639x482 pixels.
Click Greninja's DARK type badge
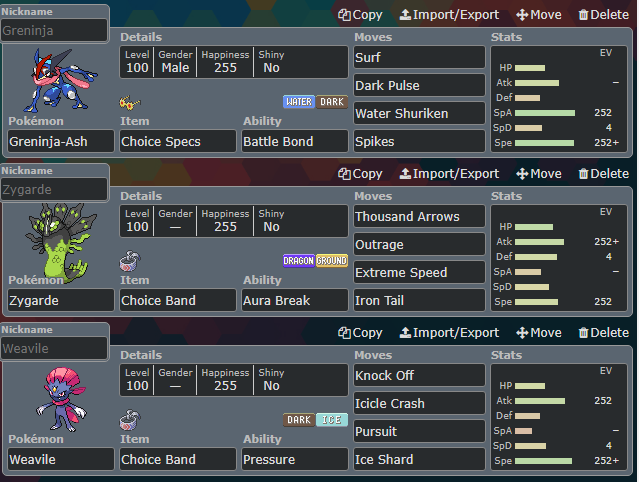pyautogui.click(x=332, y=102)
